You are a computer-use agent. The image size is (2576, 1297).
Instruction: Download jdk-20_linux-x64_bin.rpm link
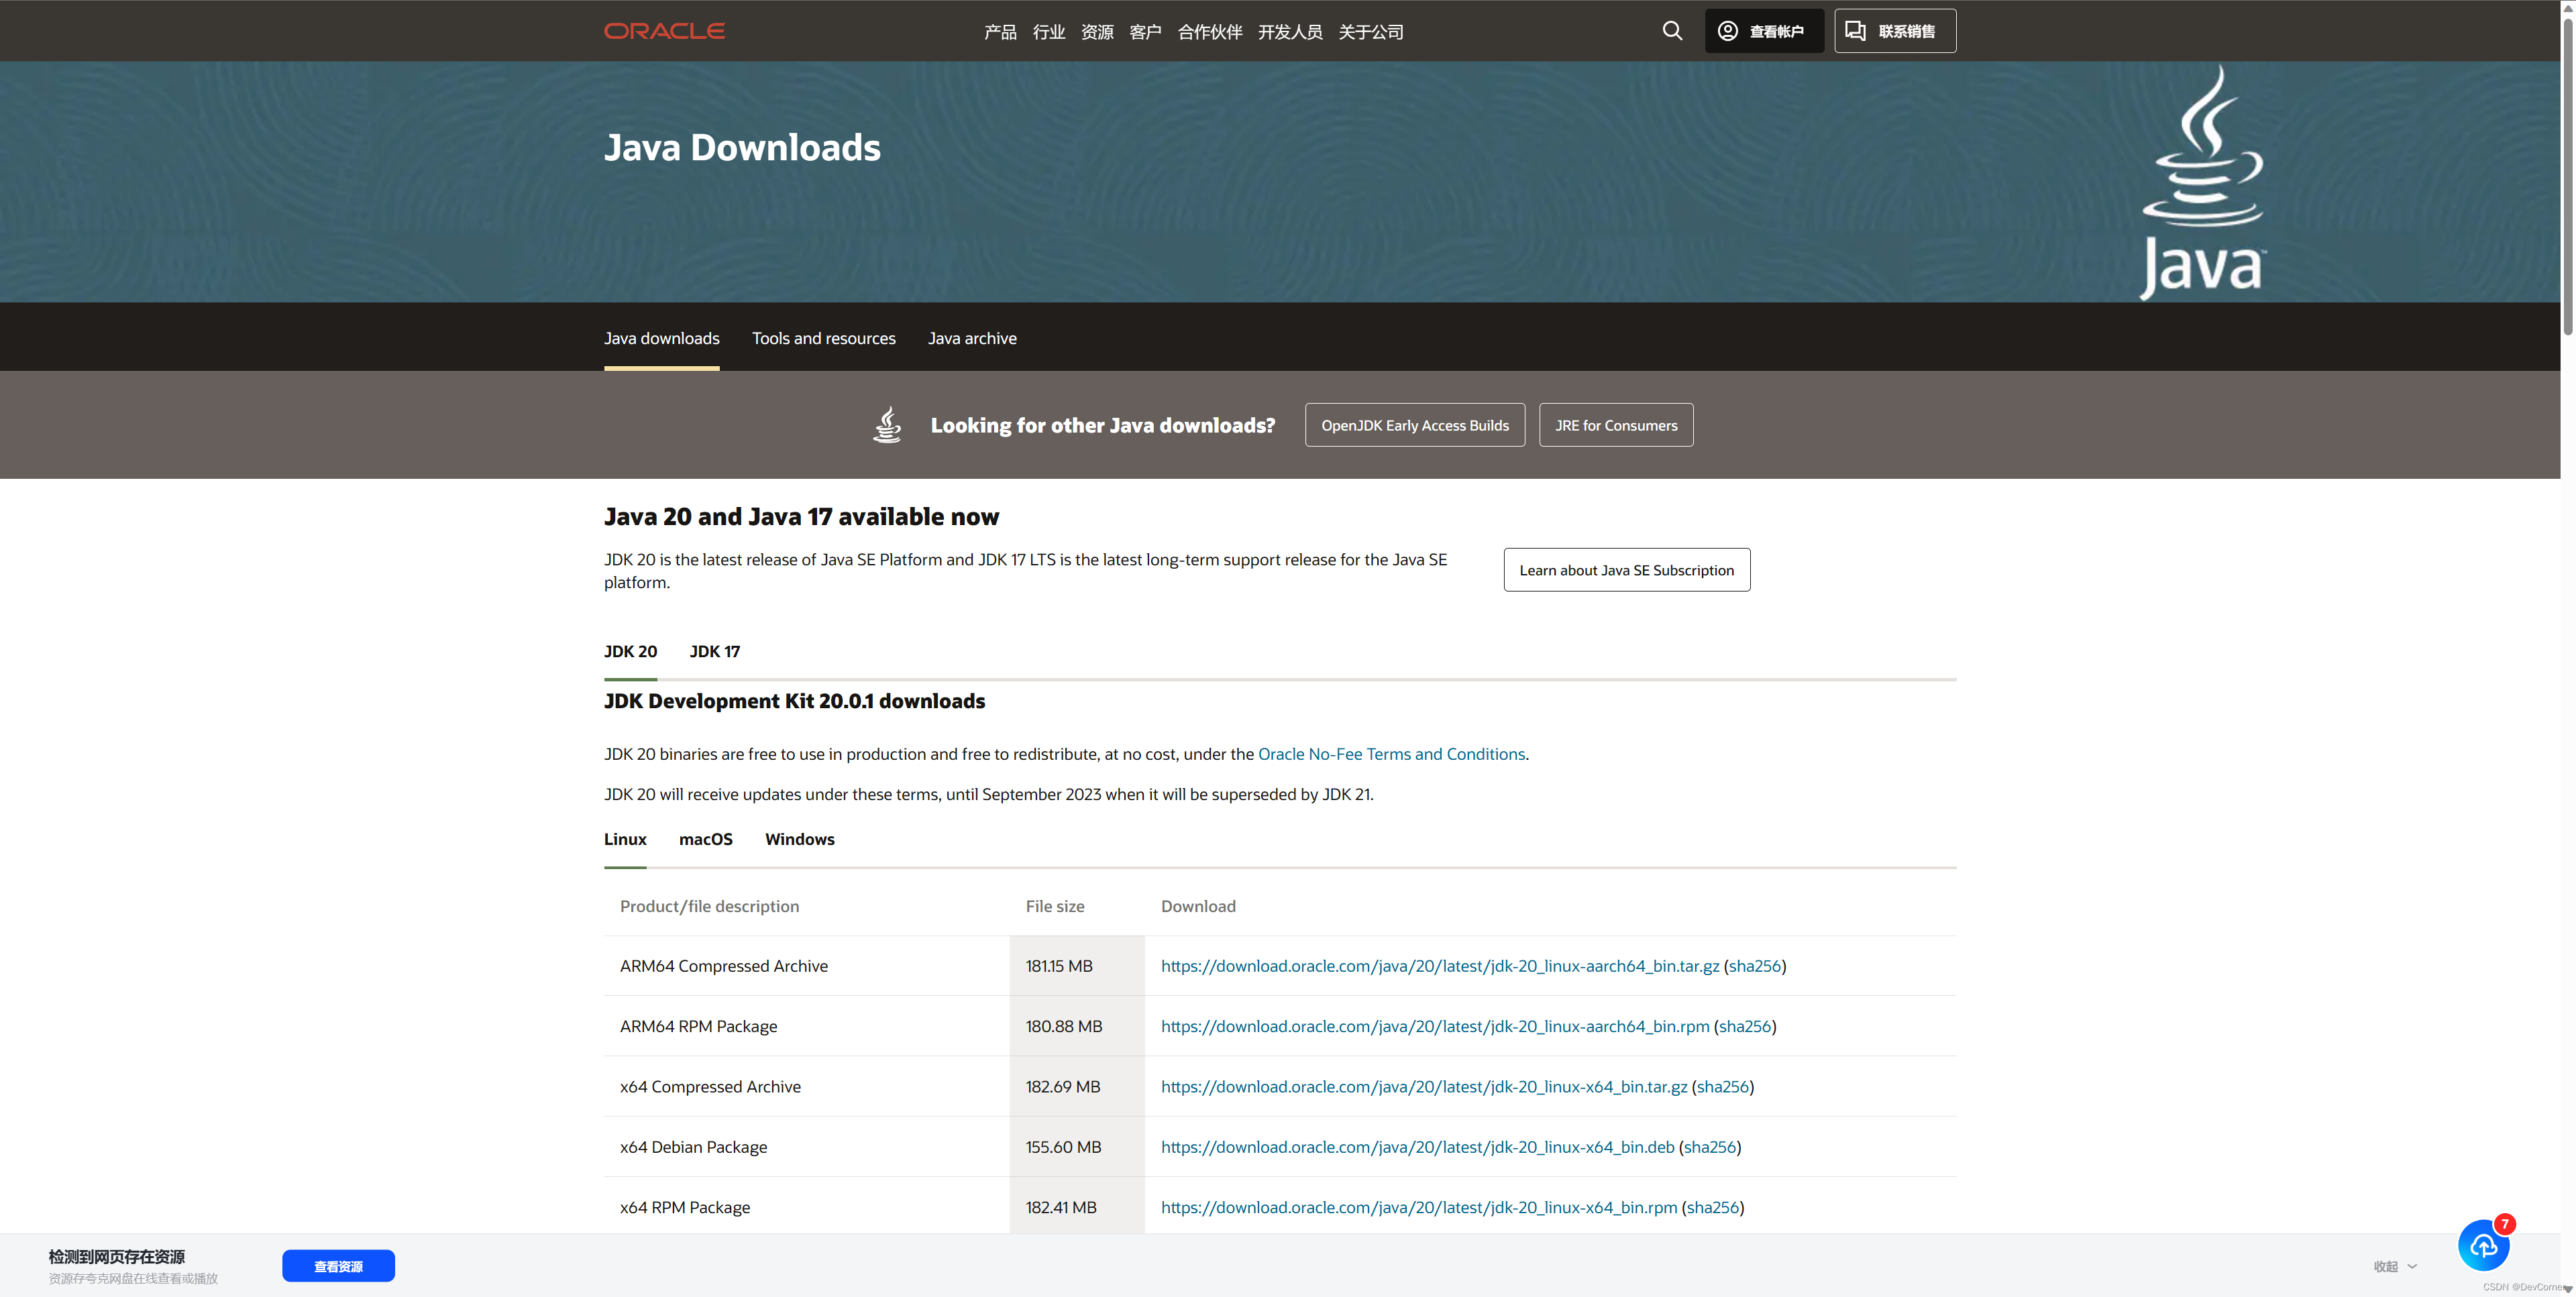1419,1207
